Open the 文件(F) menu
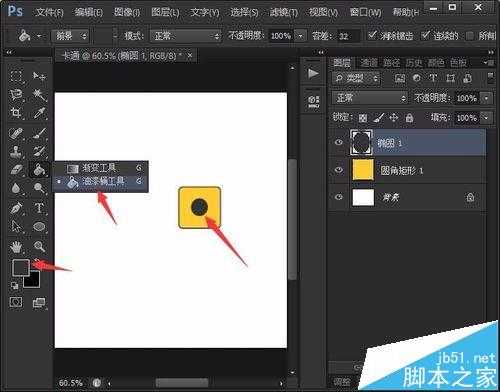500x392 pixels. click(x=49, y=13)
